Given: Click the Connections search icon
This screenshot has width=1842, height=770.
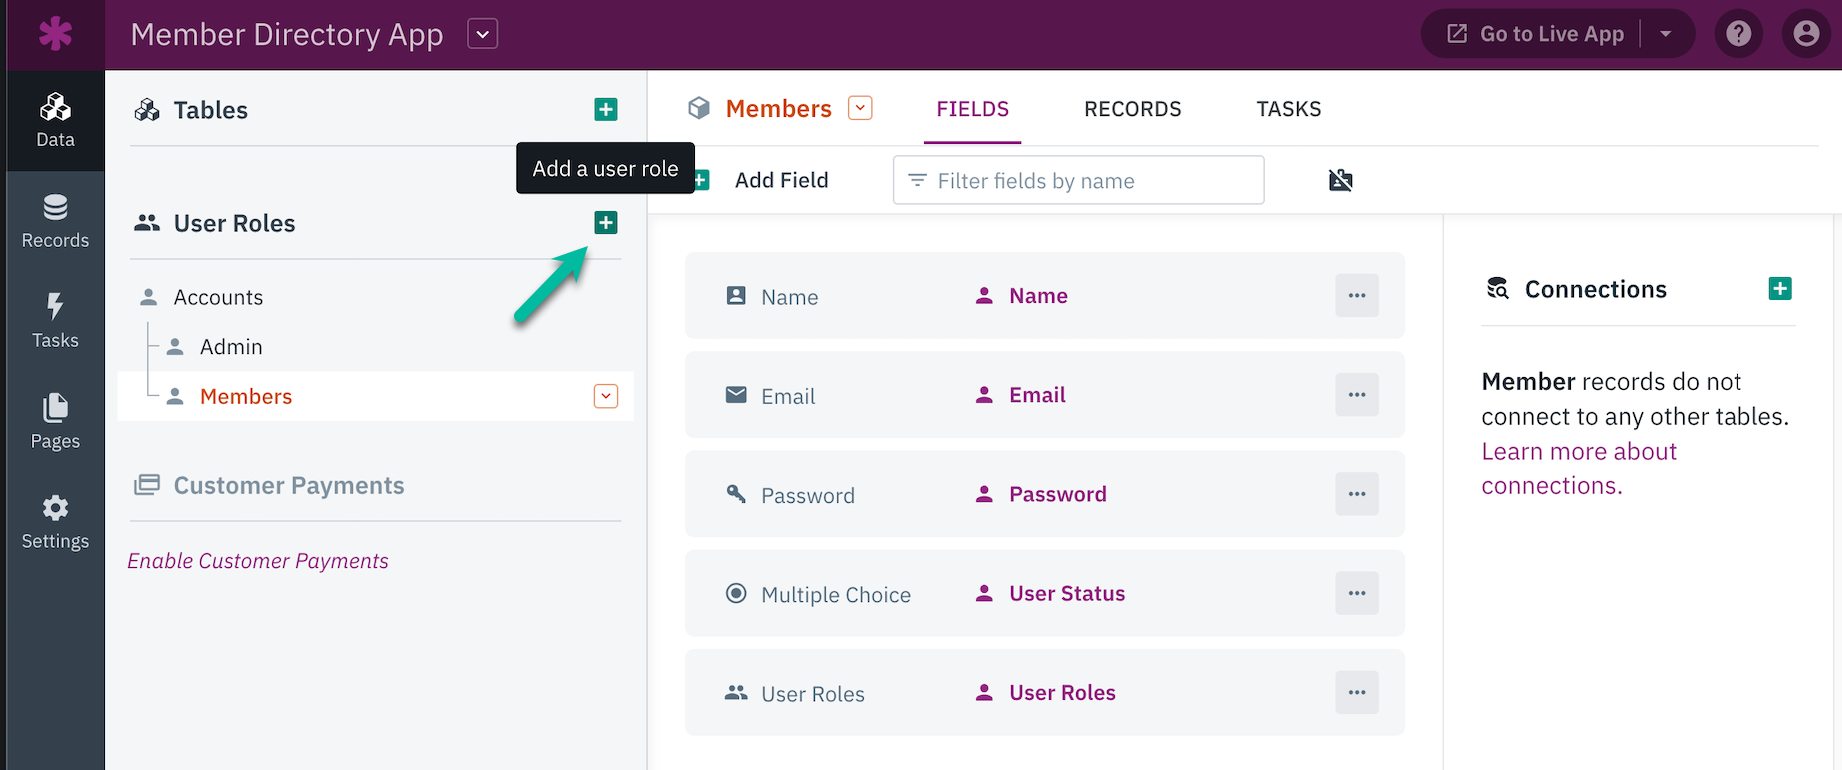Looking at the screenshot, I should click(1497, 289).
